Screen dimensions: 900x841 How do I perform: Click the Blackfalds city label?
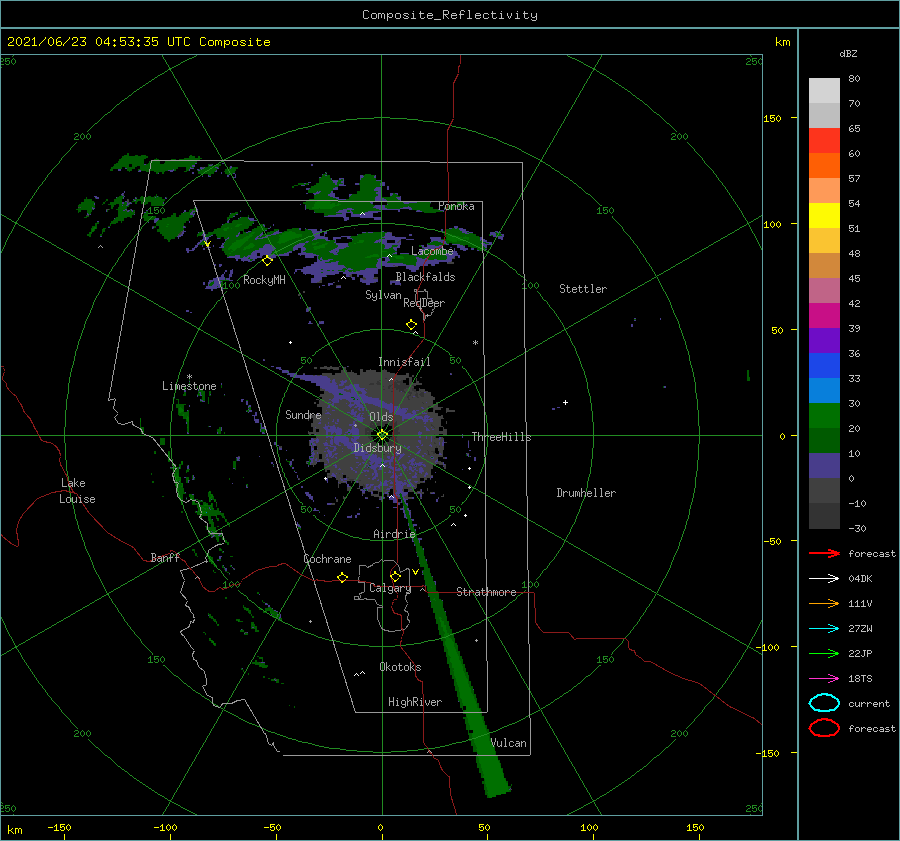(x=425, y=277)
